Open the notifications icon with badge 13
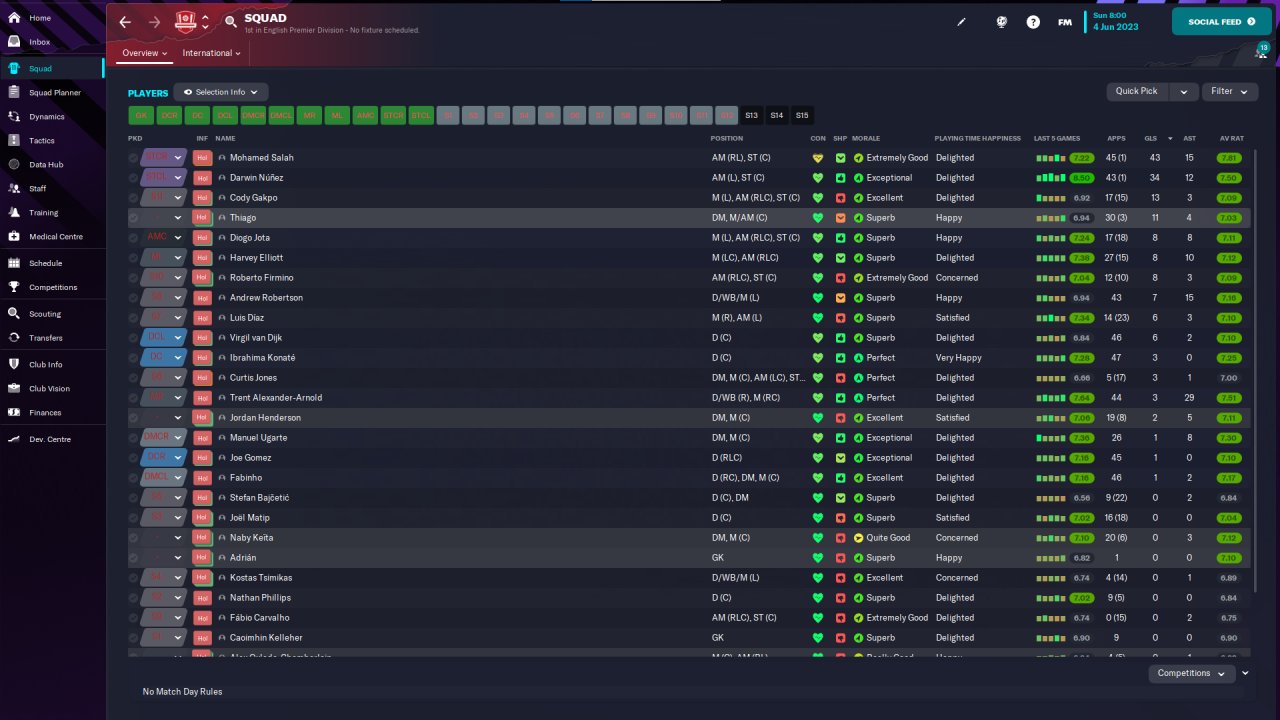Viewport: 1280px width, 720px height. [1261, 52]
